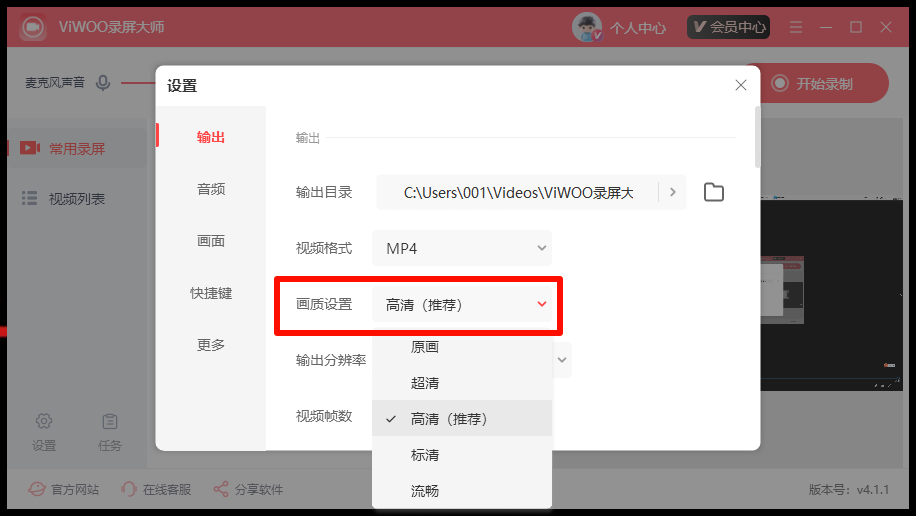Contact 在线客服 online support
The image size is (916, 516).
[x=156, y=489]
